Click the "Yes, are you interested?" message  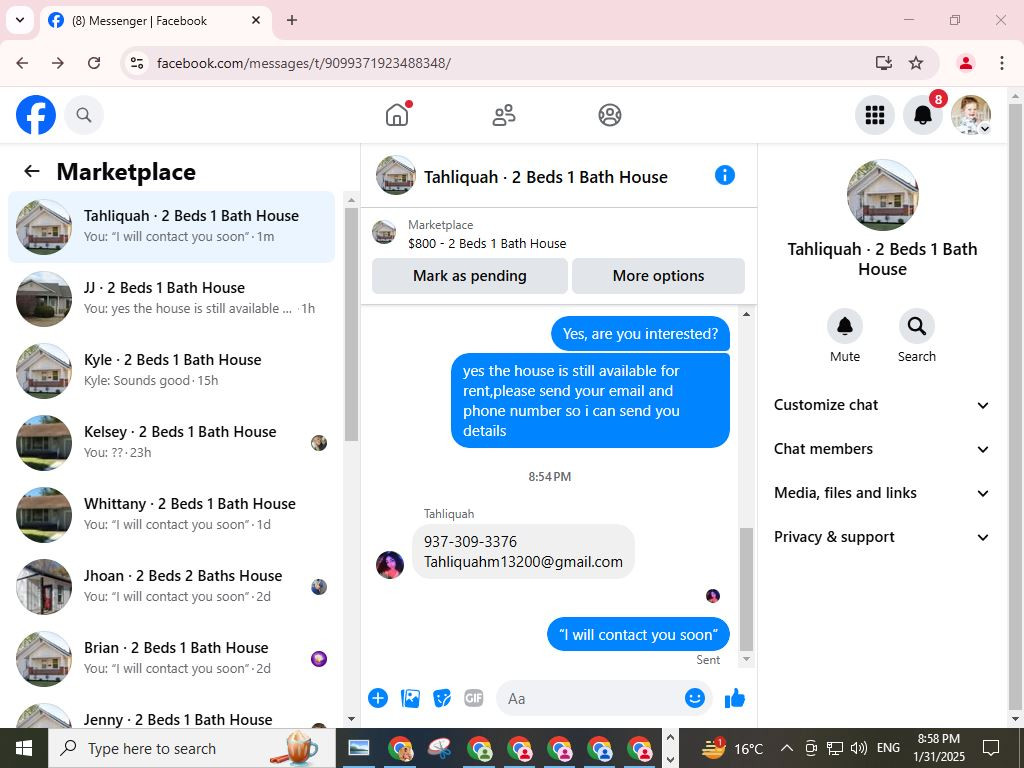[640, 334]
